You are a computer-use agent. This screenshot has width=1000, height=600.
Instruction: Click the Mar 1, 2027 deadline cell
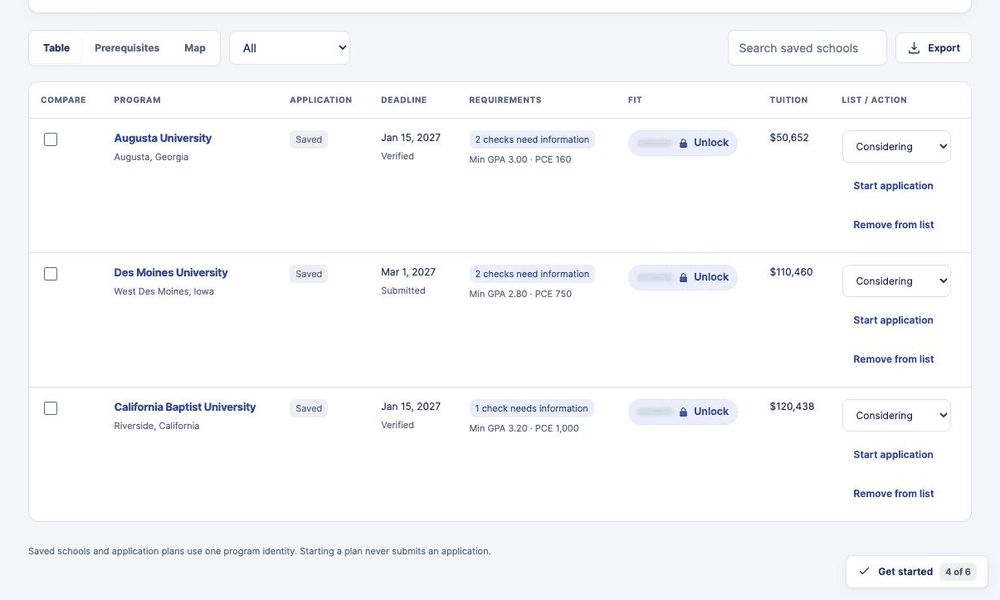click(408, 272)
